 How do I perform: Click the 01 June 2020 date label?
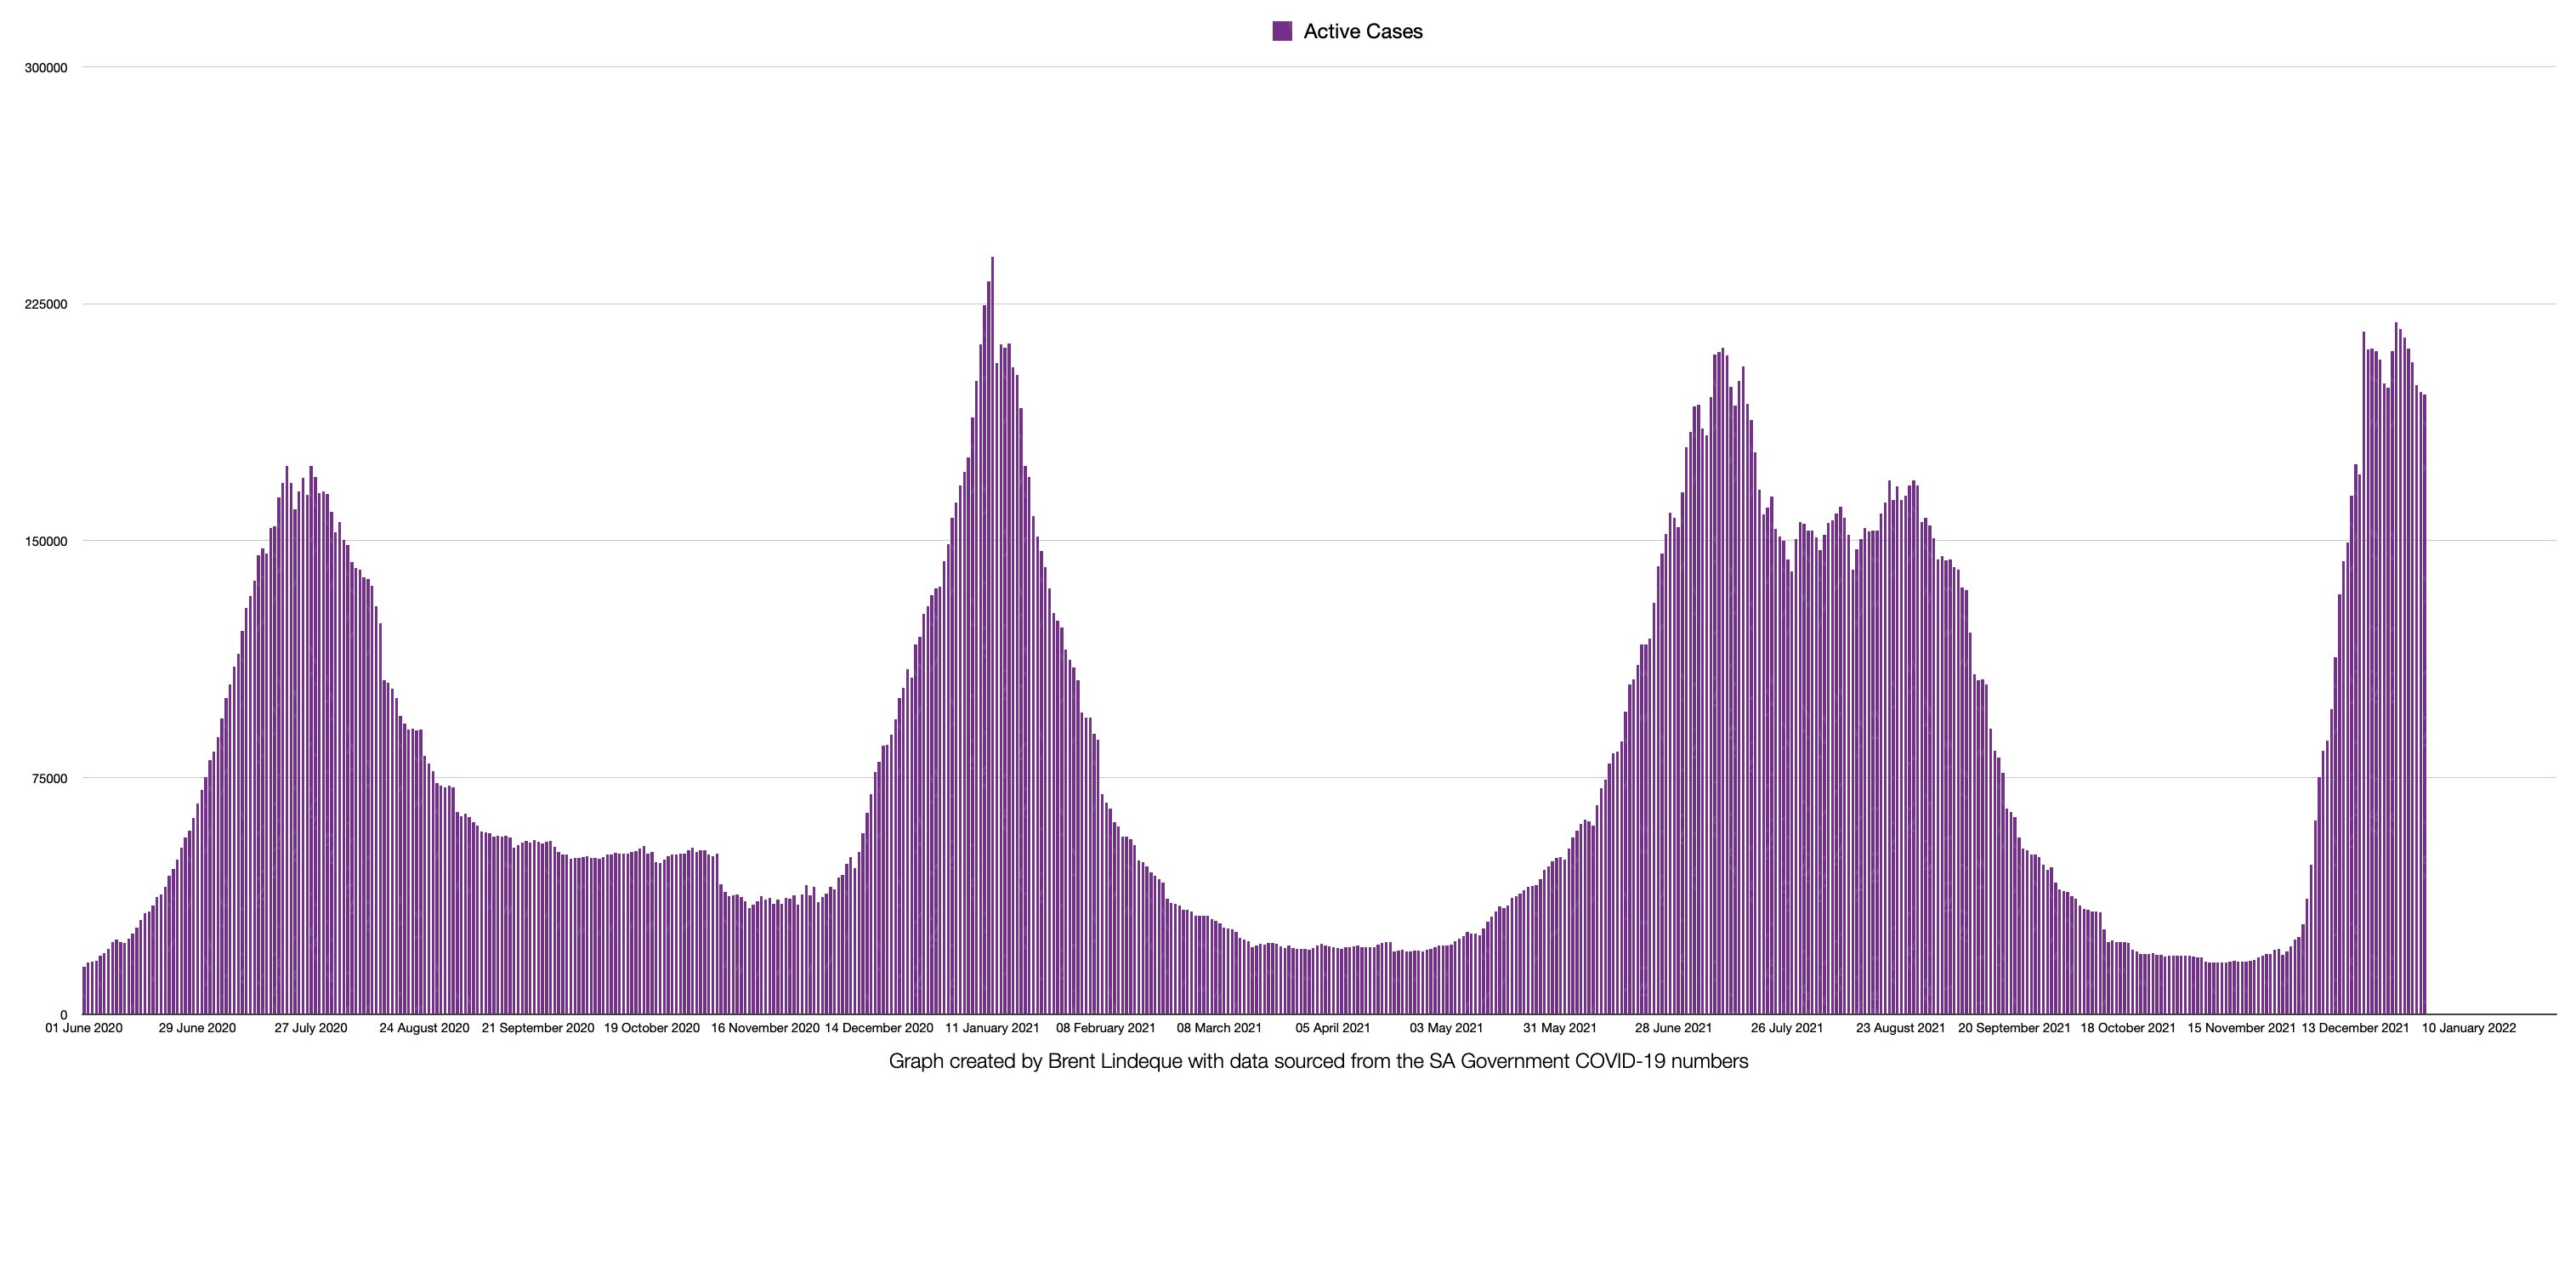click(x=84, y=1028)
